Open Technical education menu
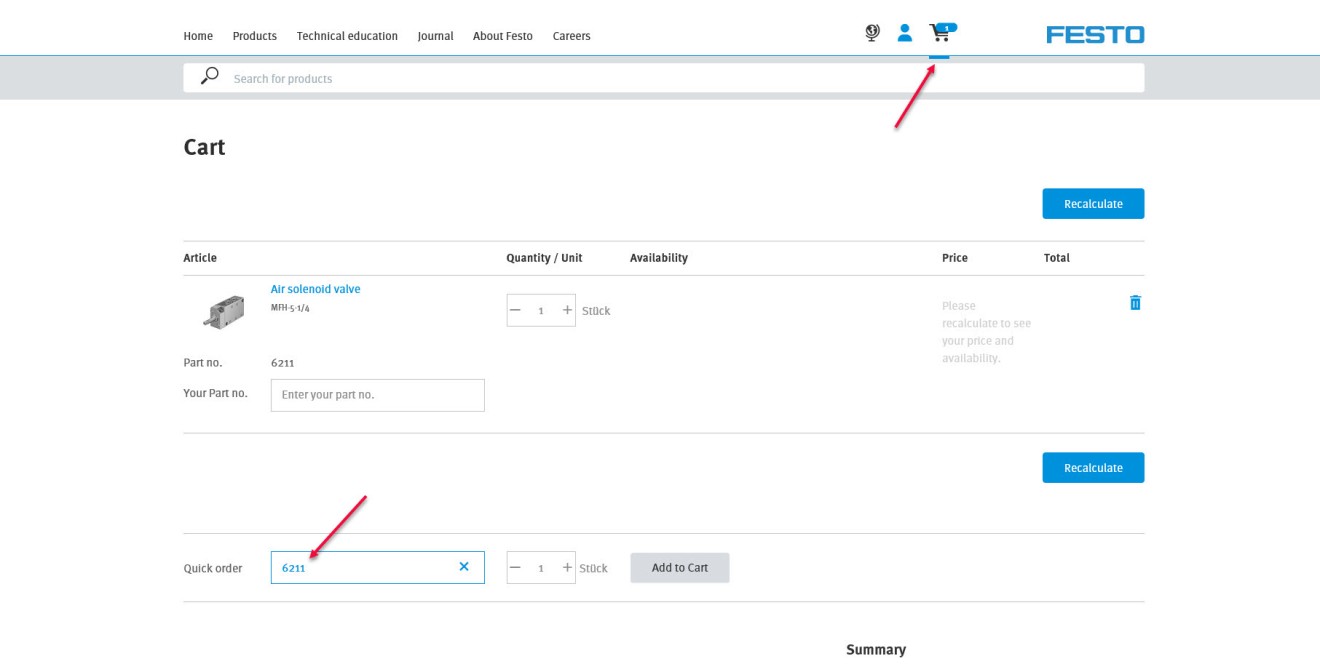This screenshot has width=1320, height=664. [x=347, y=36]
